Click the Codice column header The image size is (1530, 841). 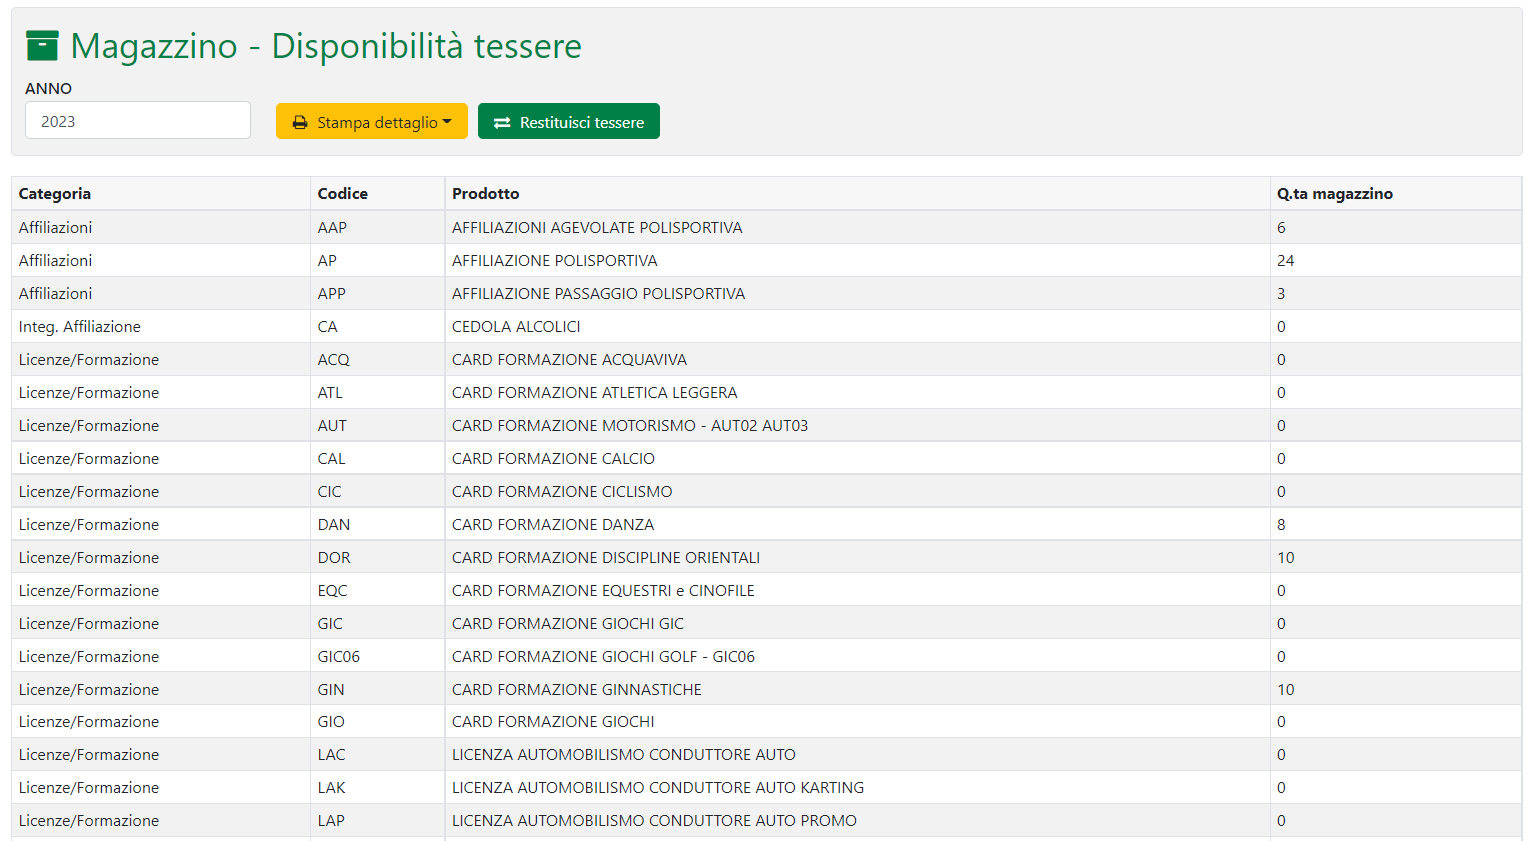[343, 194]
